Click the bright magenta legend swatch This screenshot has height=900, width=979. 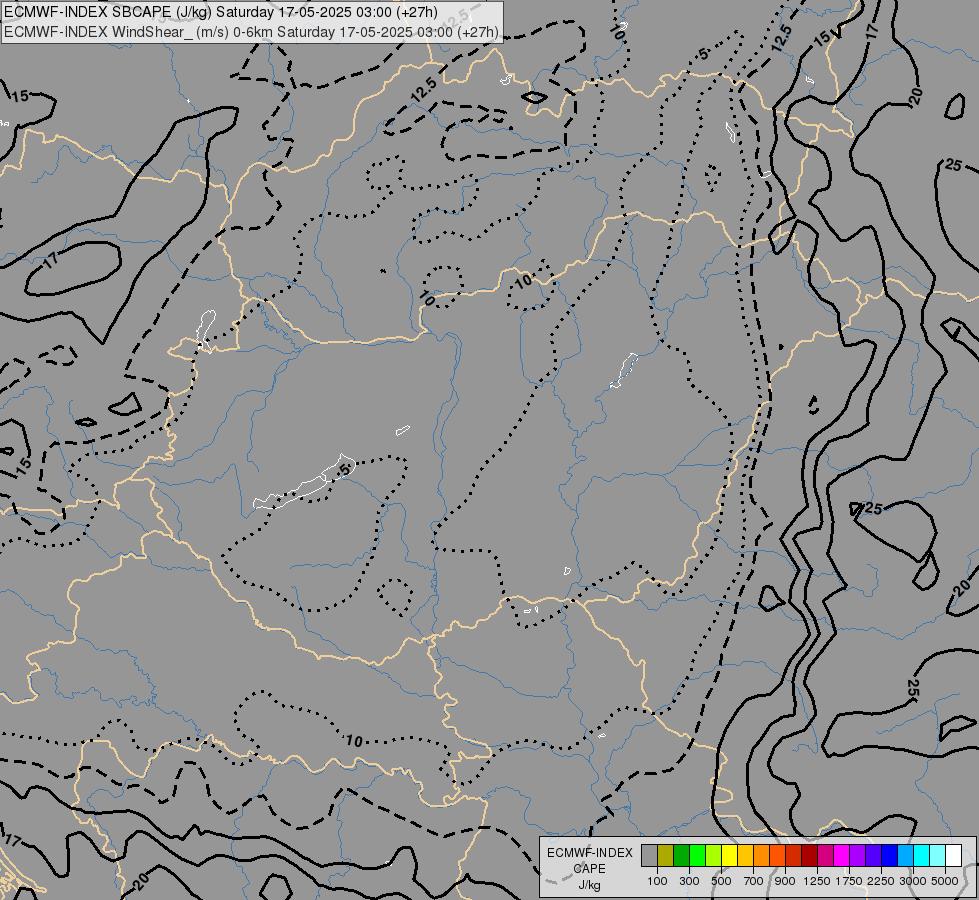click(841, 856)
